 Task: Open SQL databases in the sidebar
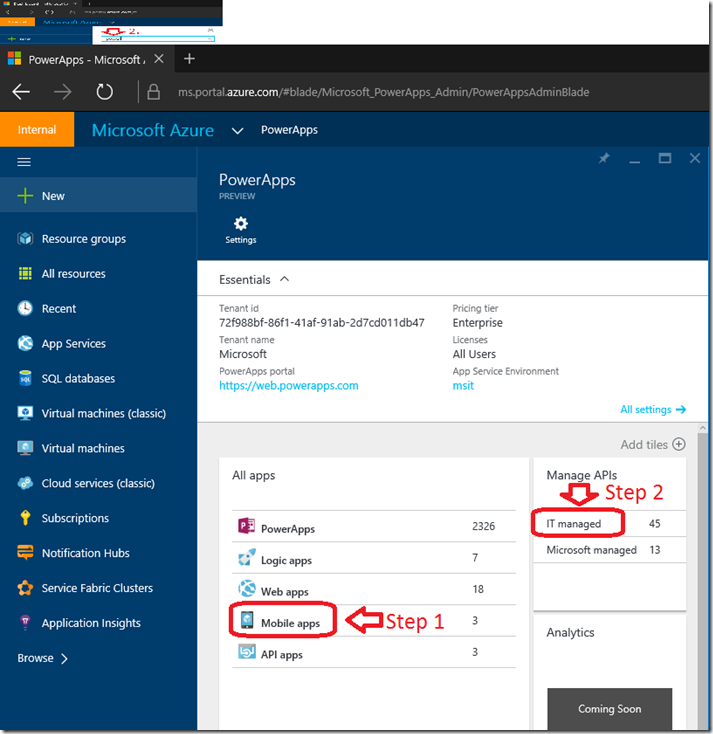[77, 379]
